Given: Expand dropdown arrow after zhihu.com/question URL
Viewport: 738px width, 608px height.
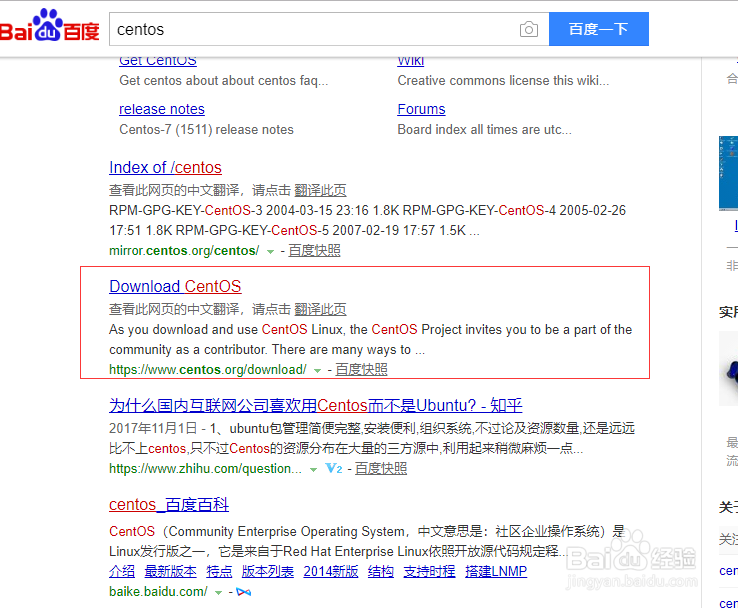Looking at the screenshot, I should (x=313, y=470).
